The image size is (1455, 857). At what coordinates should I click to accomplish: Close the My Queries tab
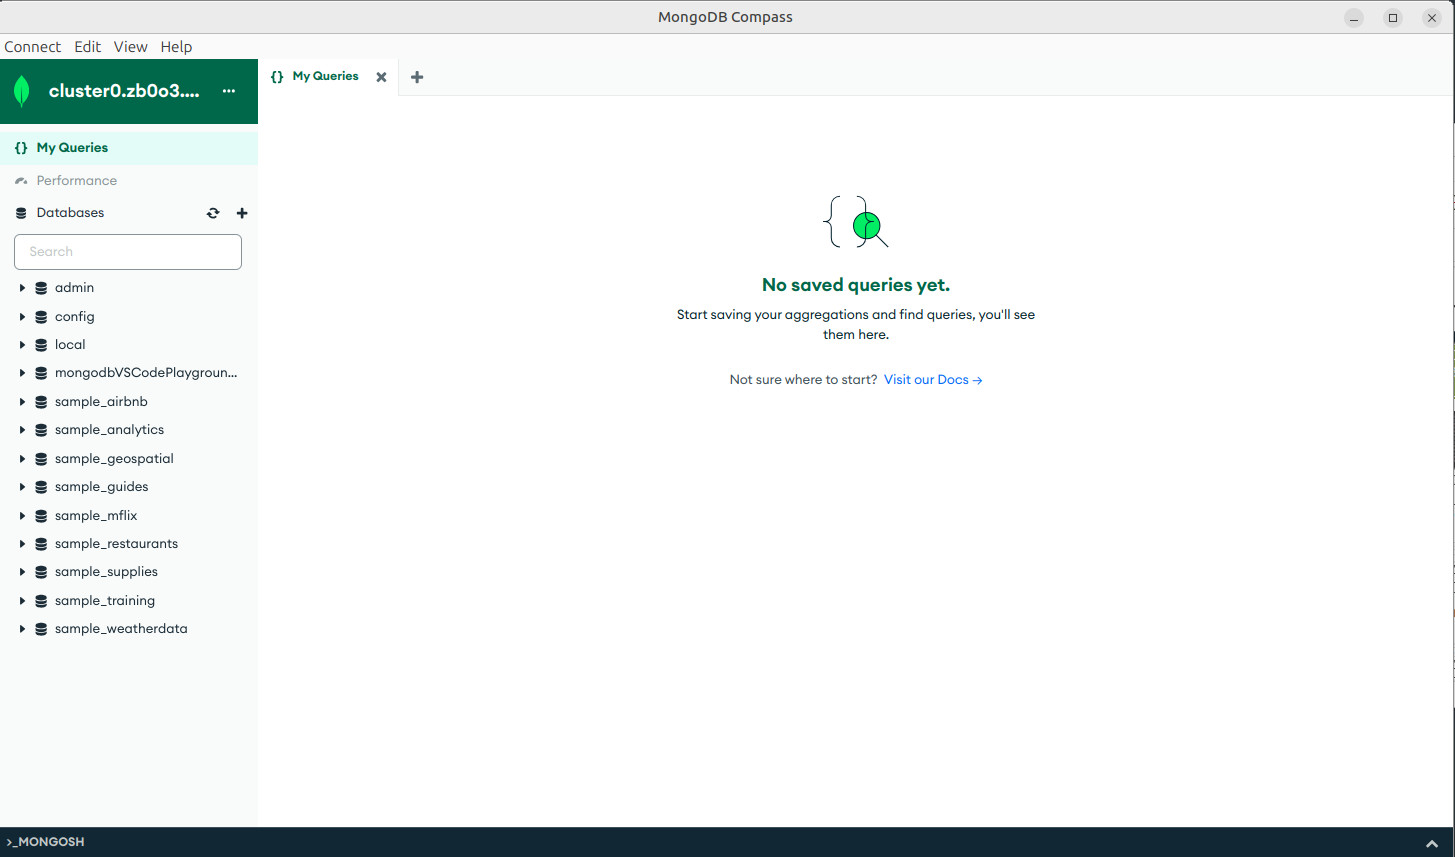click(381, 77)
